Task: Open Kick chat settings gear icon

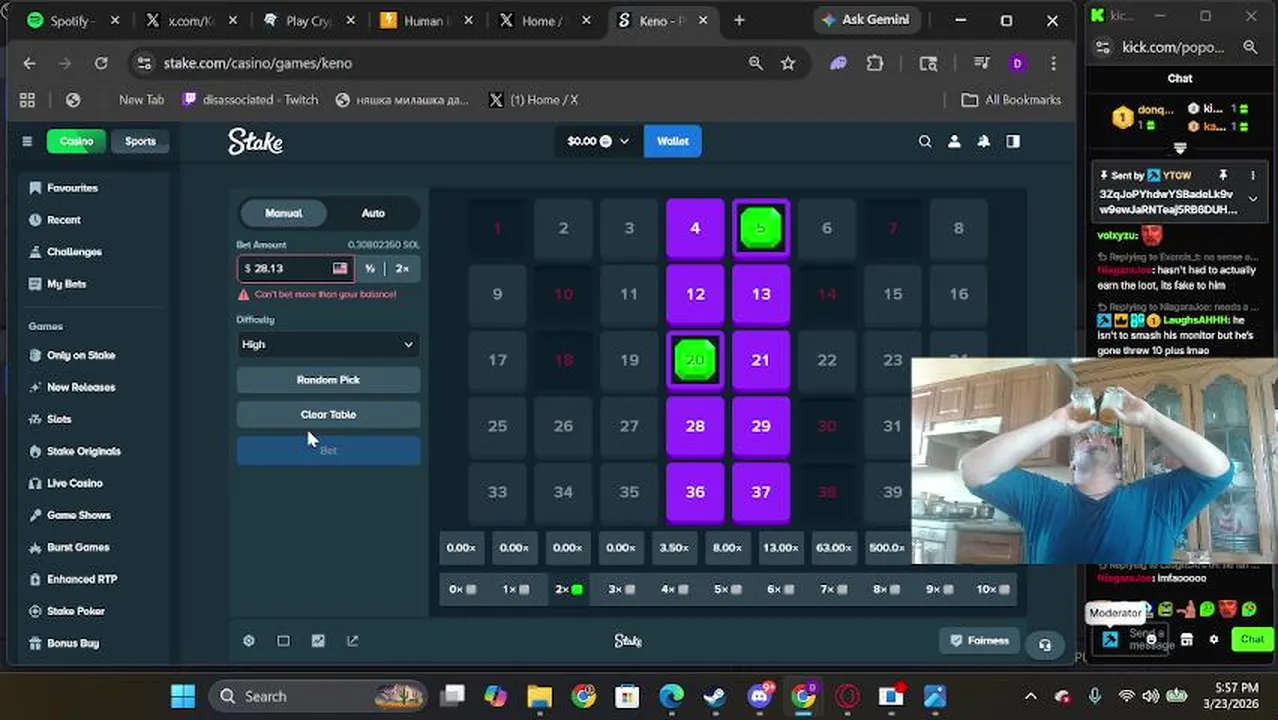Action: click(x=1214, y=639)
